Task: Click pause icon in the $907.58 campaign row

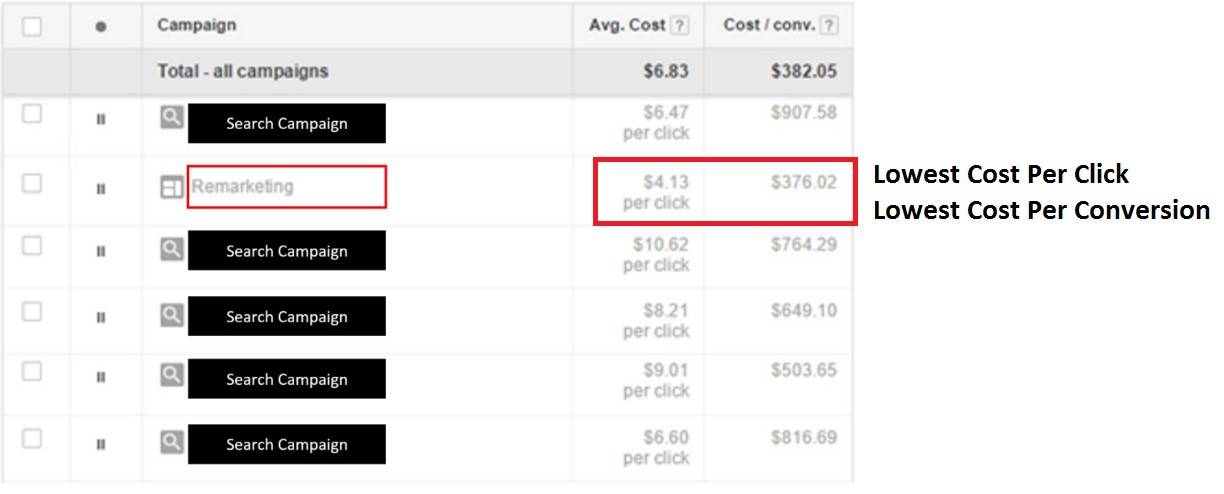Action: point(100,120)
